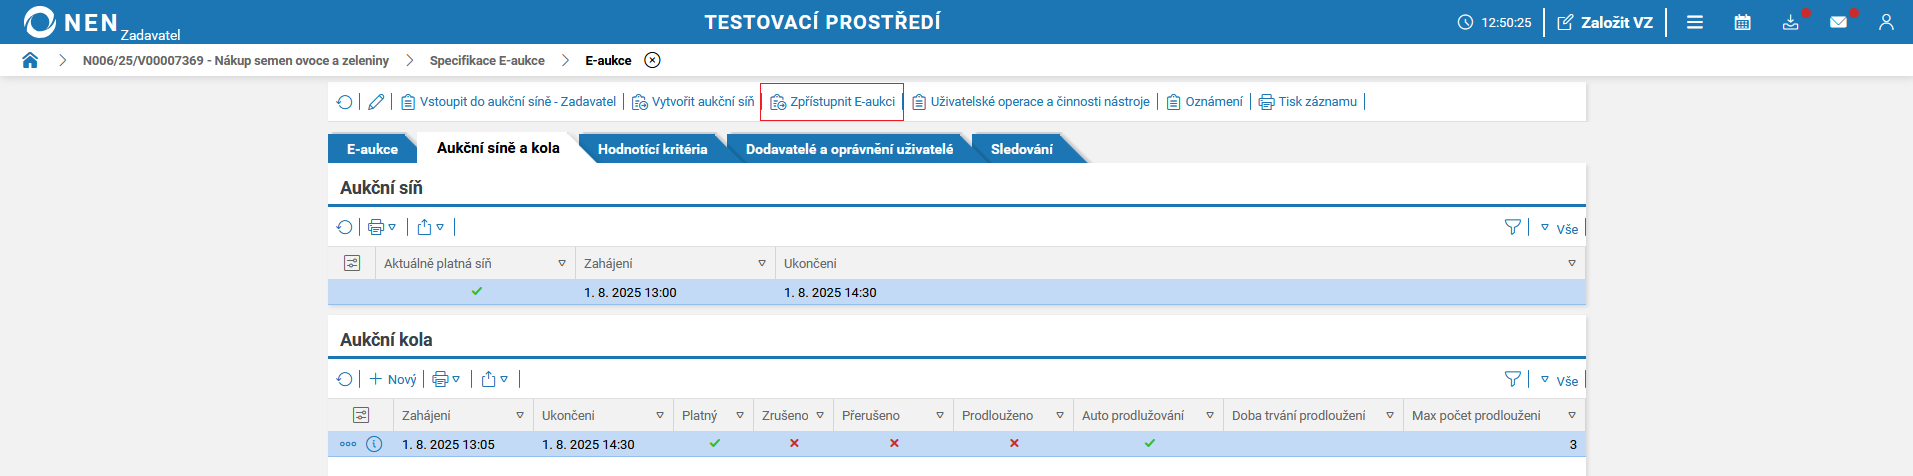Open user profile icon
Viewport: 1913px width, 476px height.
click(x=1887, y=22)
